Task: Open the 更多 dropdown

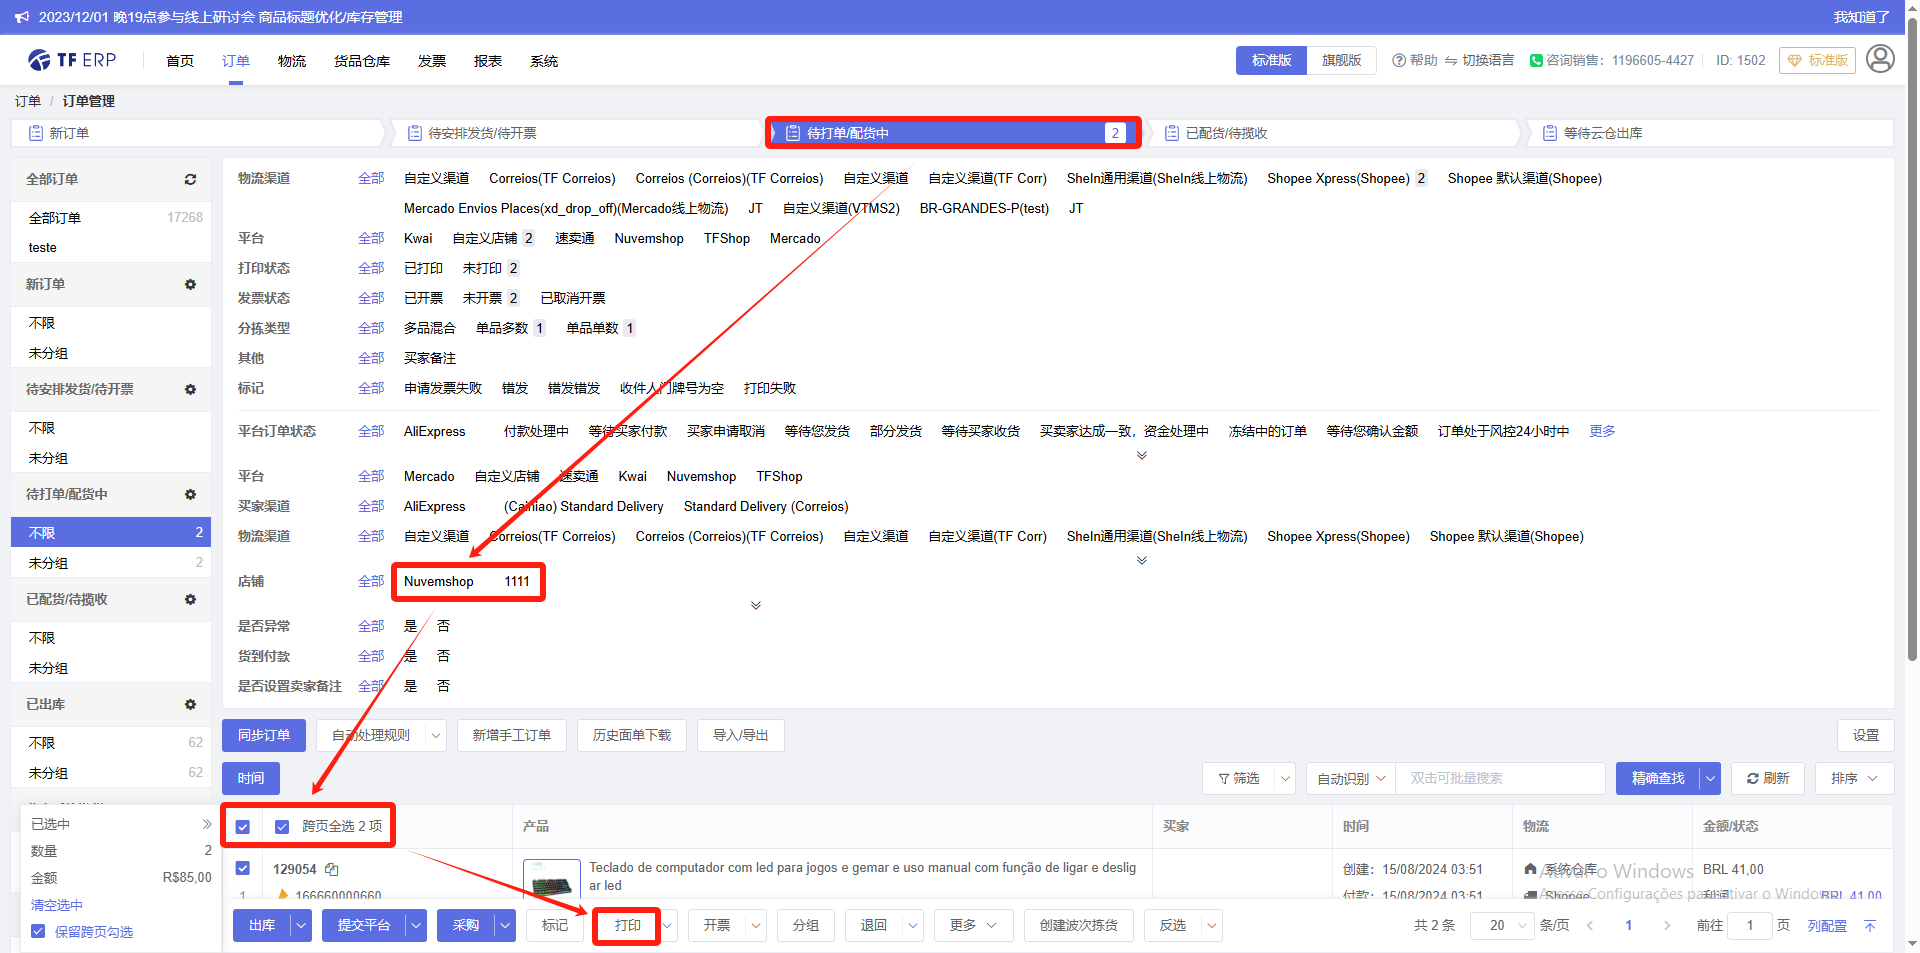Action: (974, 925)
